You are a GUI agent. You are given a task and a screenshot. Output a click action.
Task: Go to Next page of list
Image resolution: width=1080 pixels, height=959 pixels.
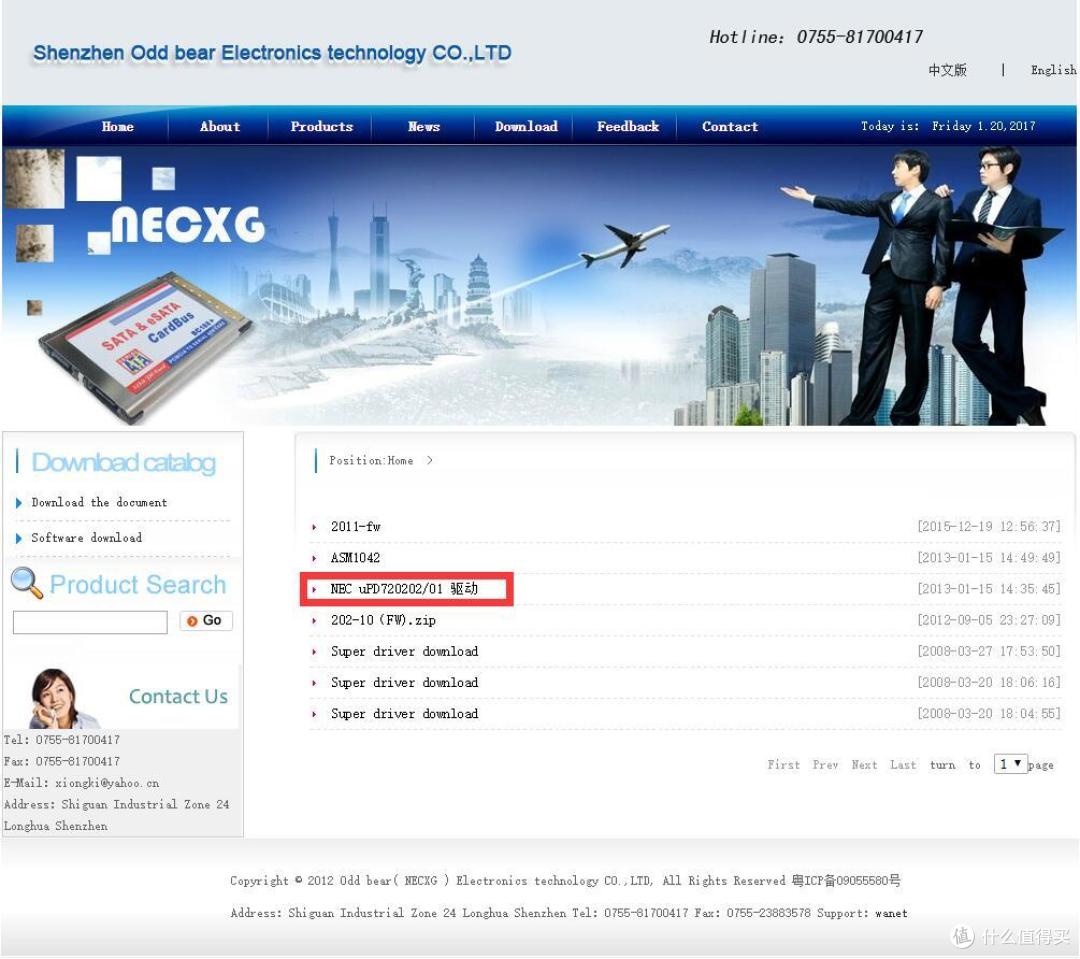[x=864, y=765]
